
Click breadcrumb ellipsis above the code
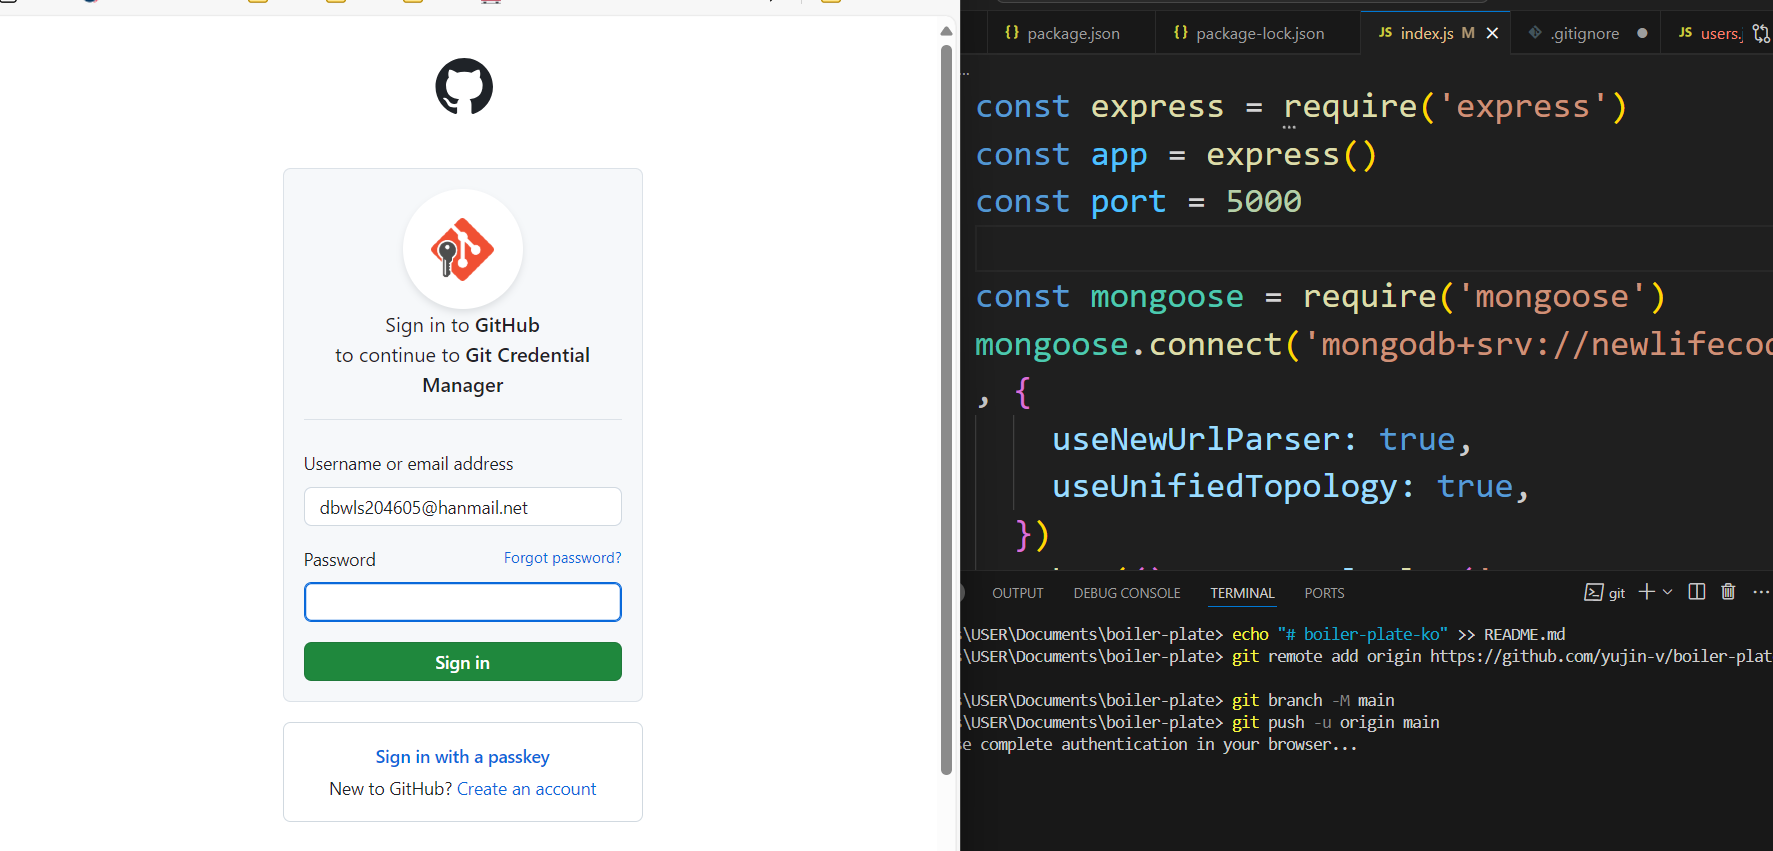pyautogui.click(x=966, y=73)
